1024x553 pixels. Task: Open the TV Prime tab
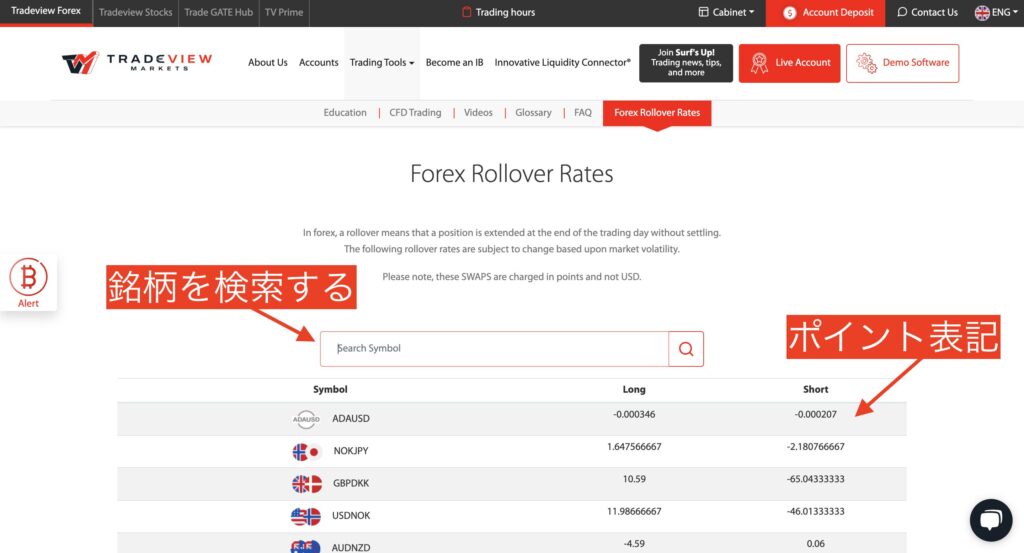[x=283, y=12]
